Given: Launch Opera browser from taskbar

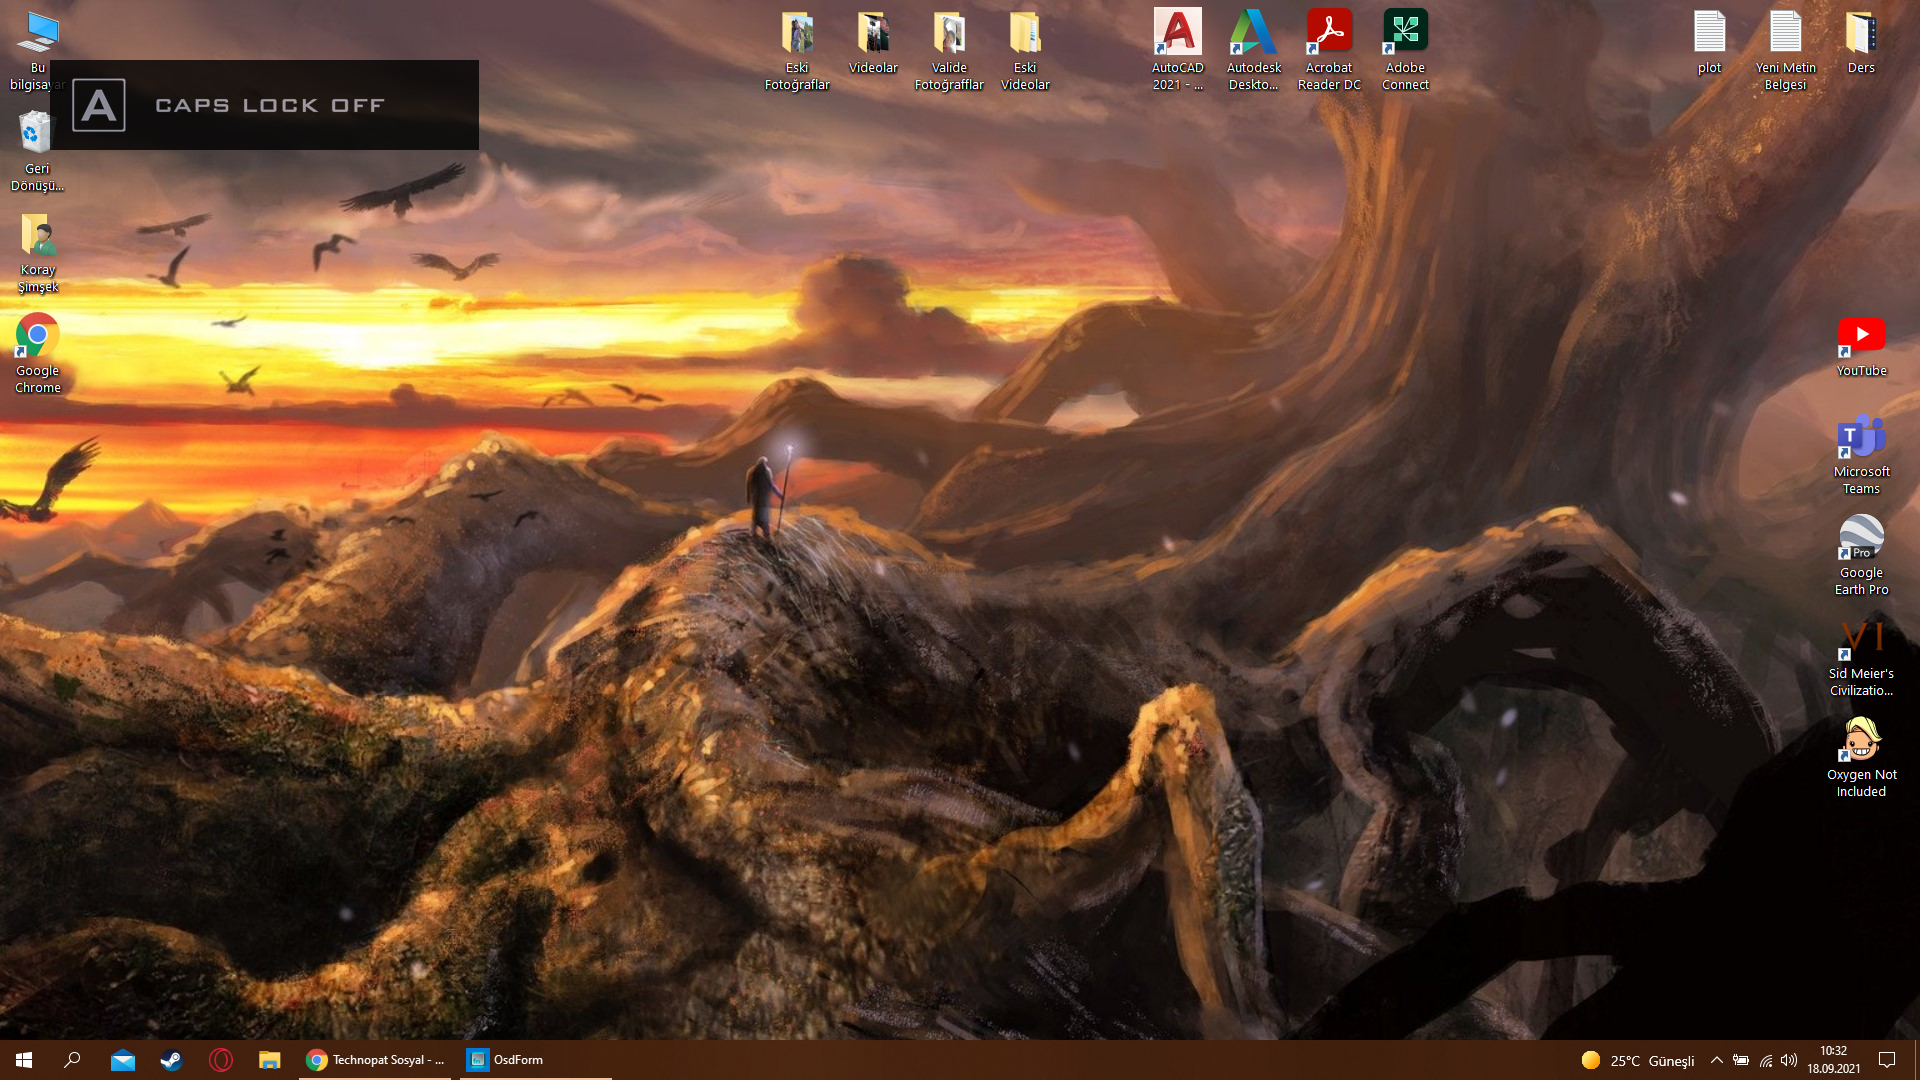Looking at the screenshot, I should (220, 1060).
